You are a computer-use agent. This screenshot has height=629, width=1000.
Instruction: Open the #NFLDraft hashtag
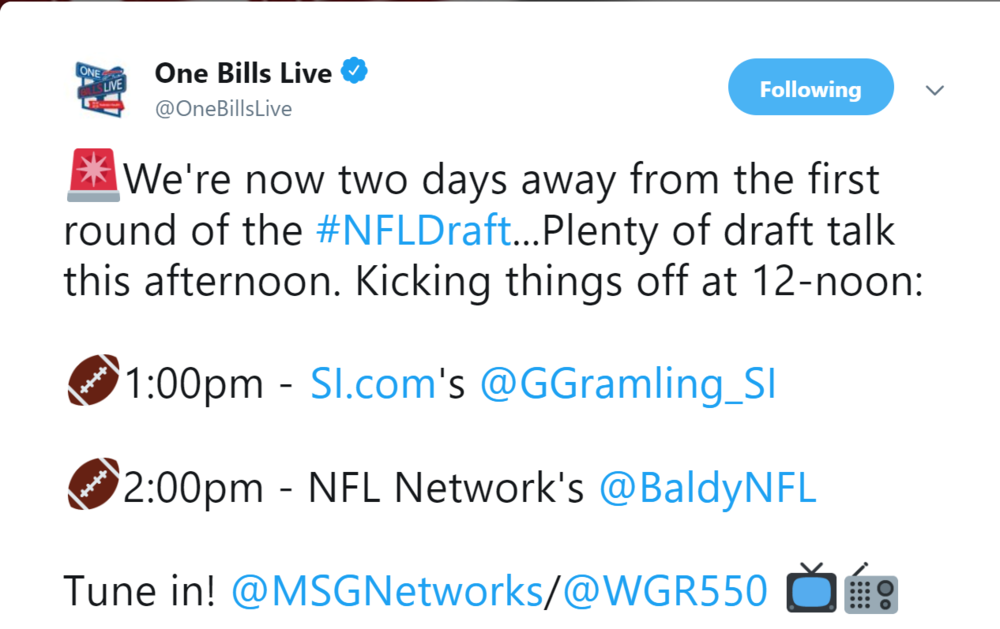[413, 230]
